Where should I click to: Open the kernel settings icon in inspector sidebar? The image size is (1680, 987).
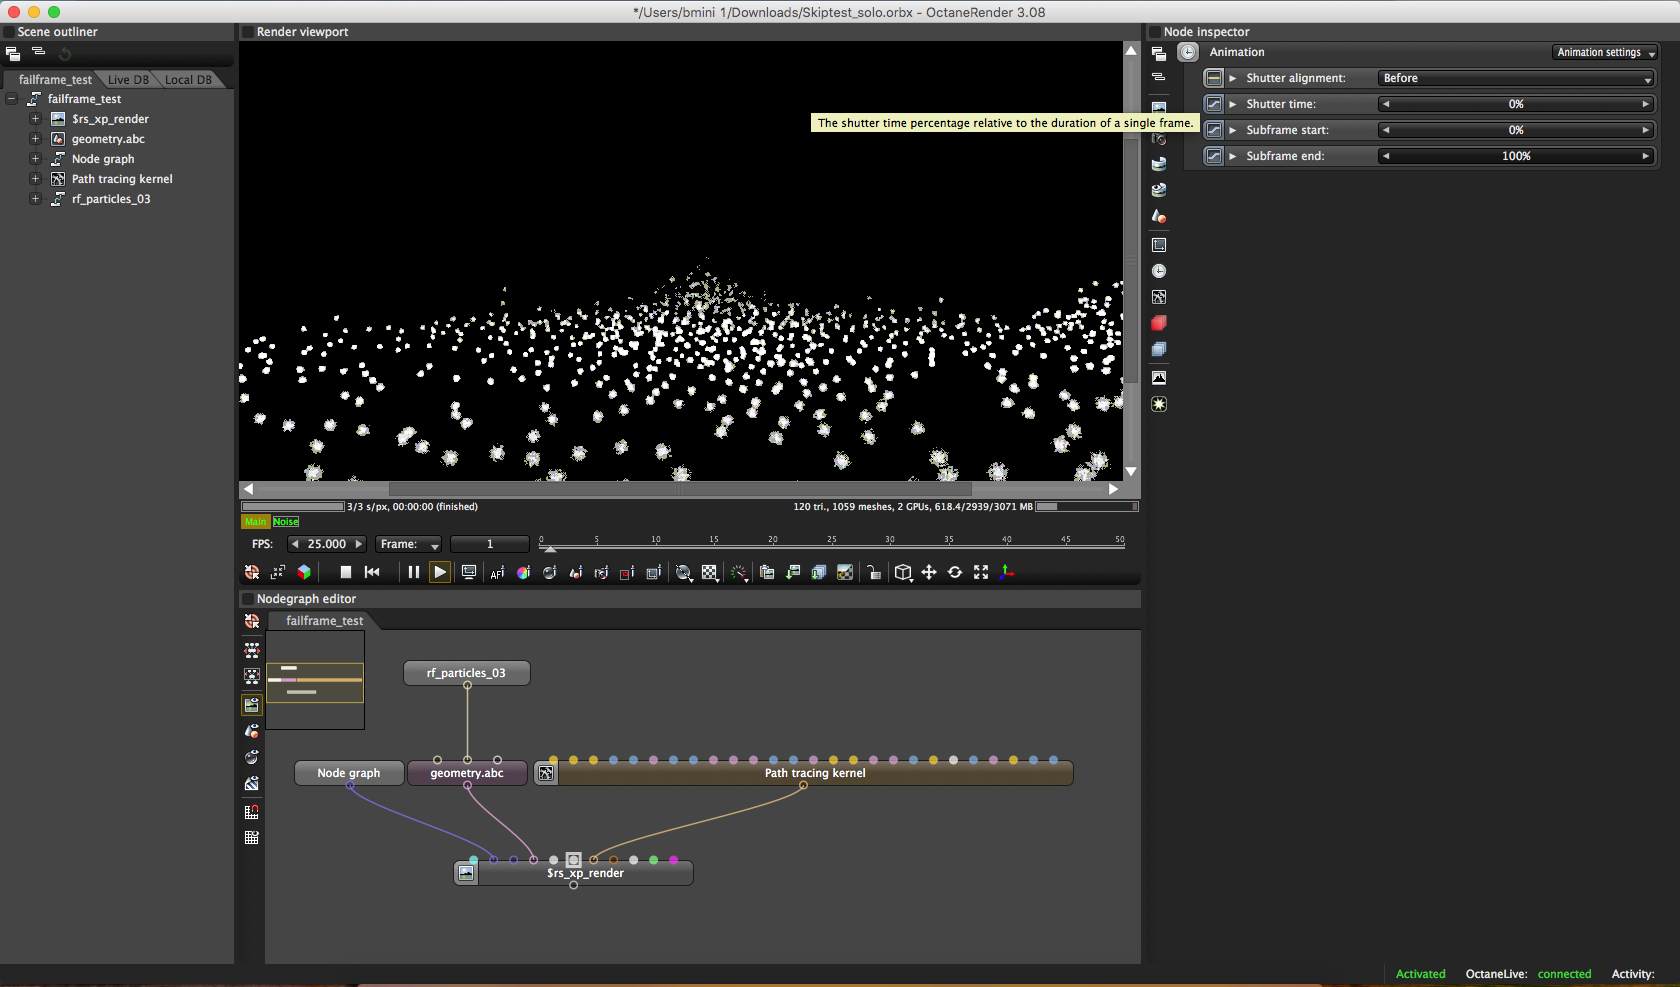tap(1159, 297)
